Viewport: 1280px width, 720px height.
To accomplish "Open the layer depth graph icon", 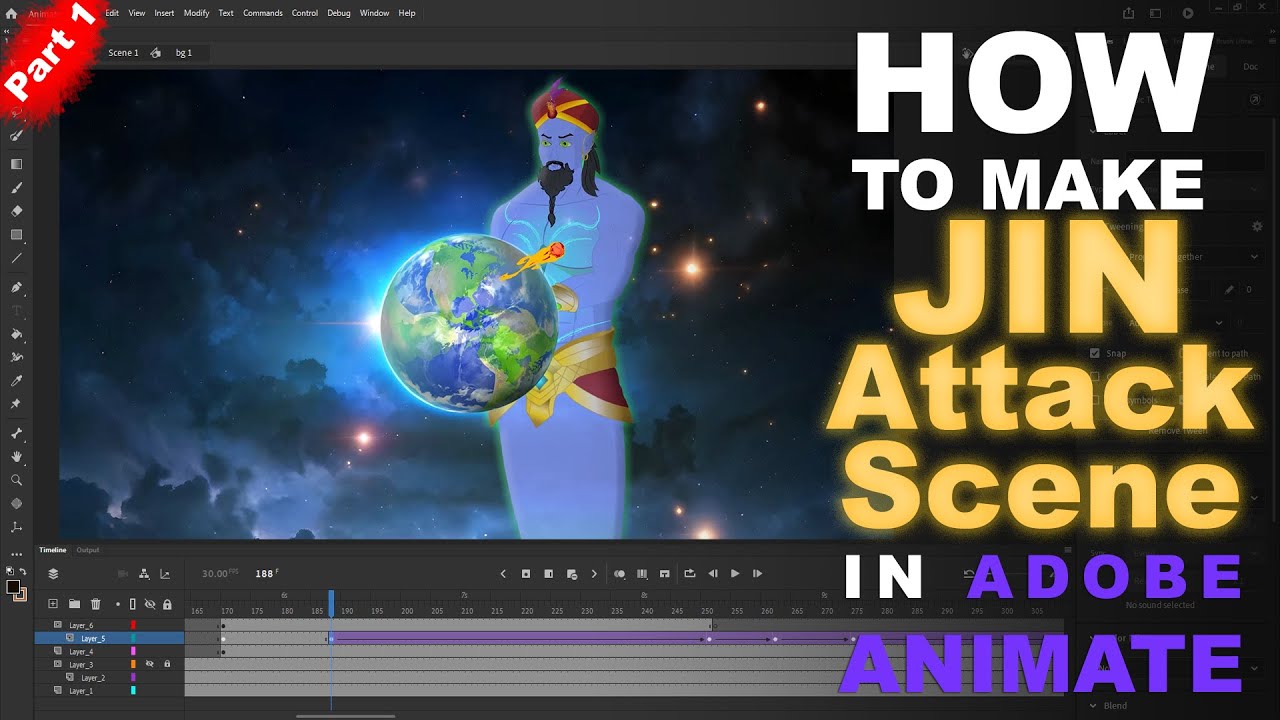I will coord(165,574).
